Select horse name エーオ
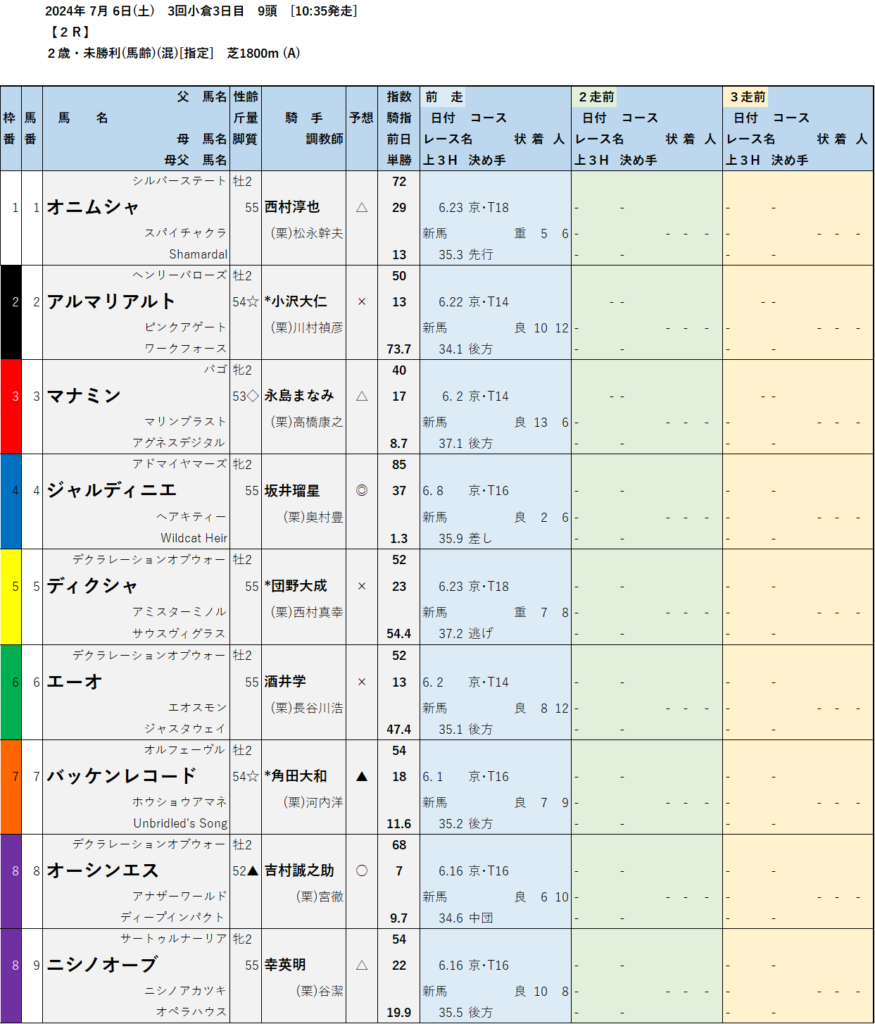 tap(74, 681)
